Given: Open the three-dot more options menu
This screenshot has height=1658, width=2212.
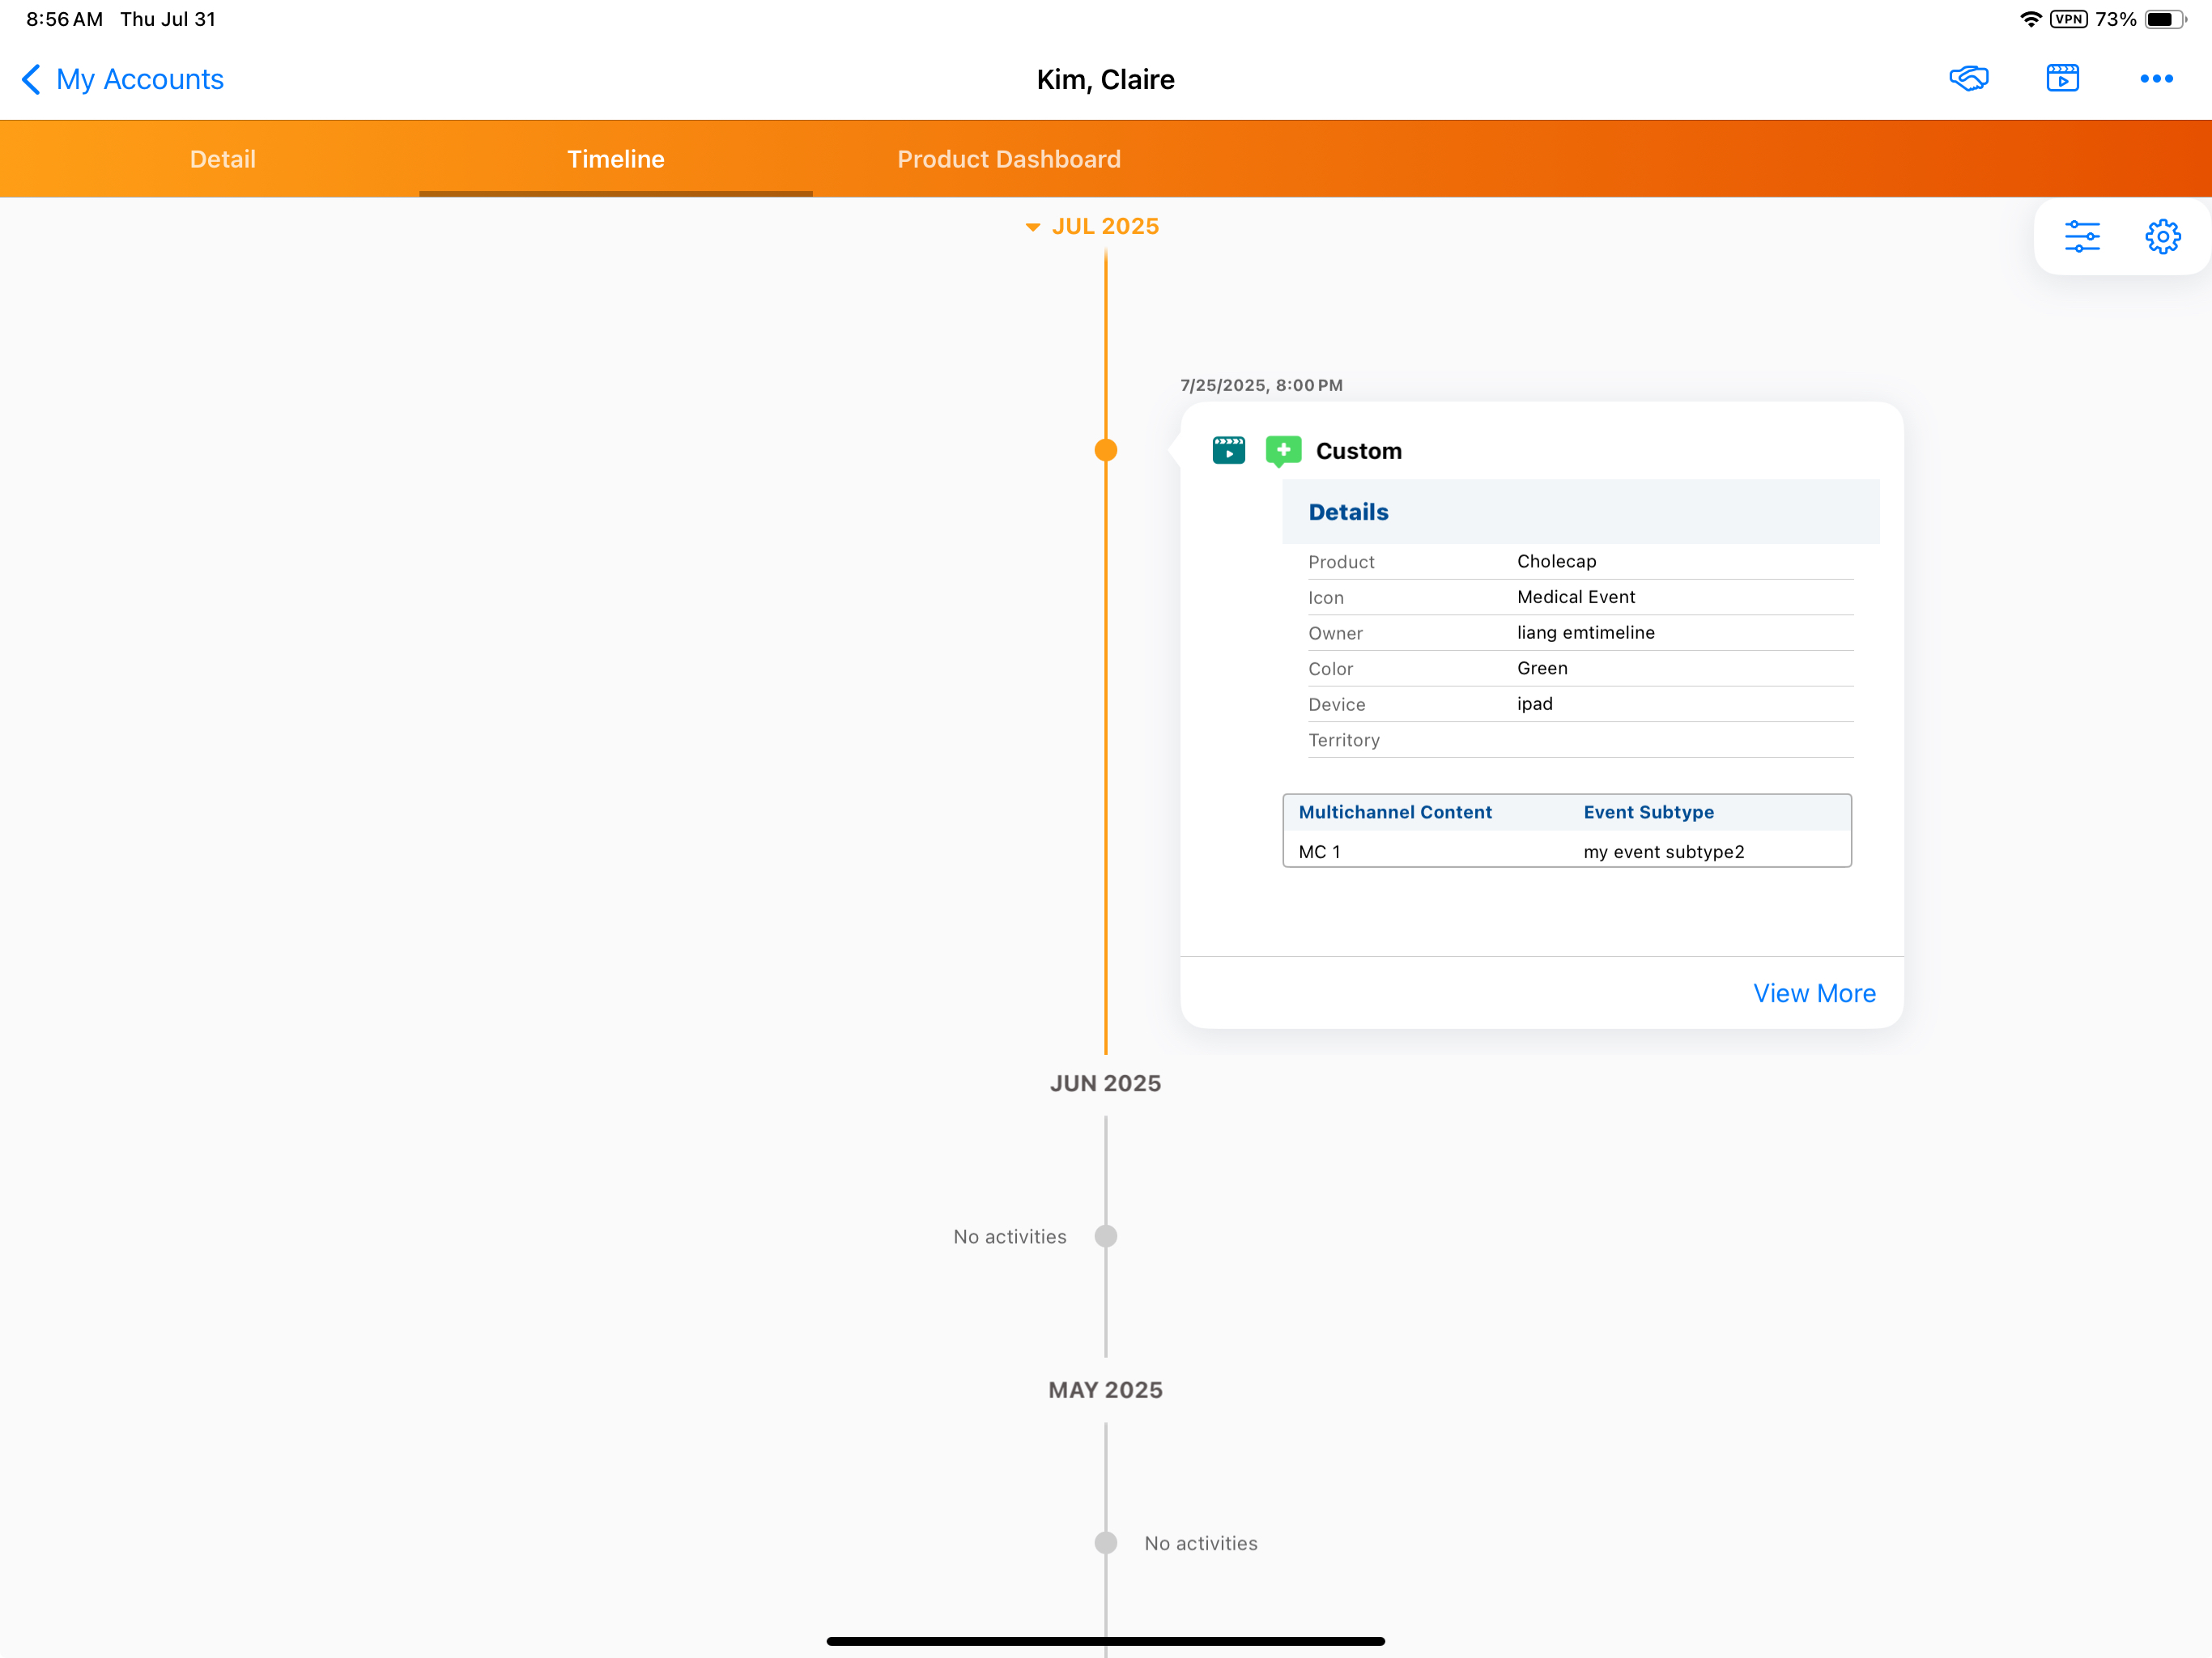Looking at the screenshot, I should [x=2155, y=78].
